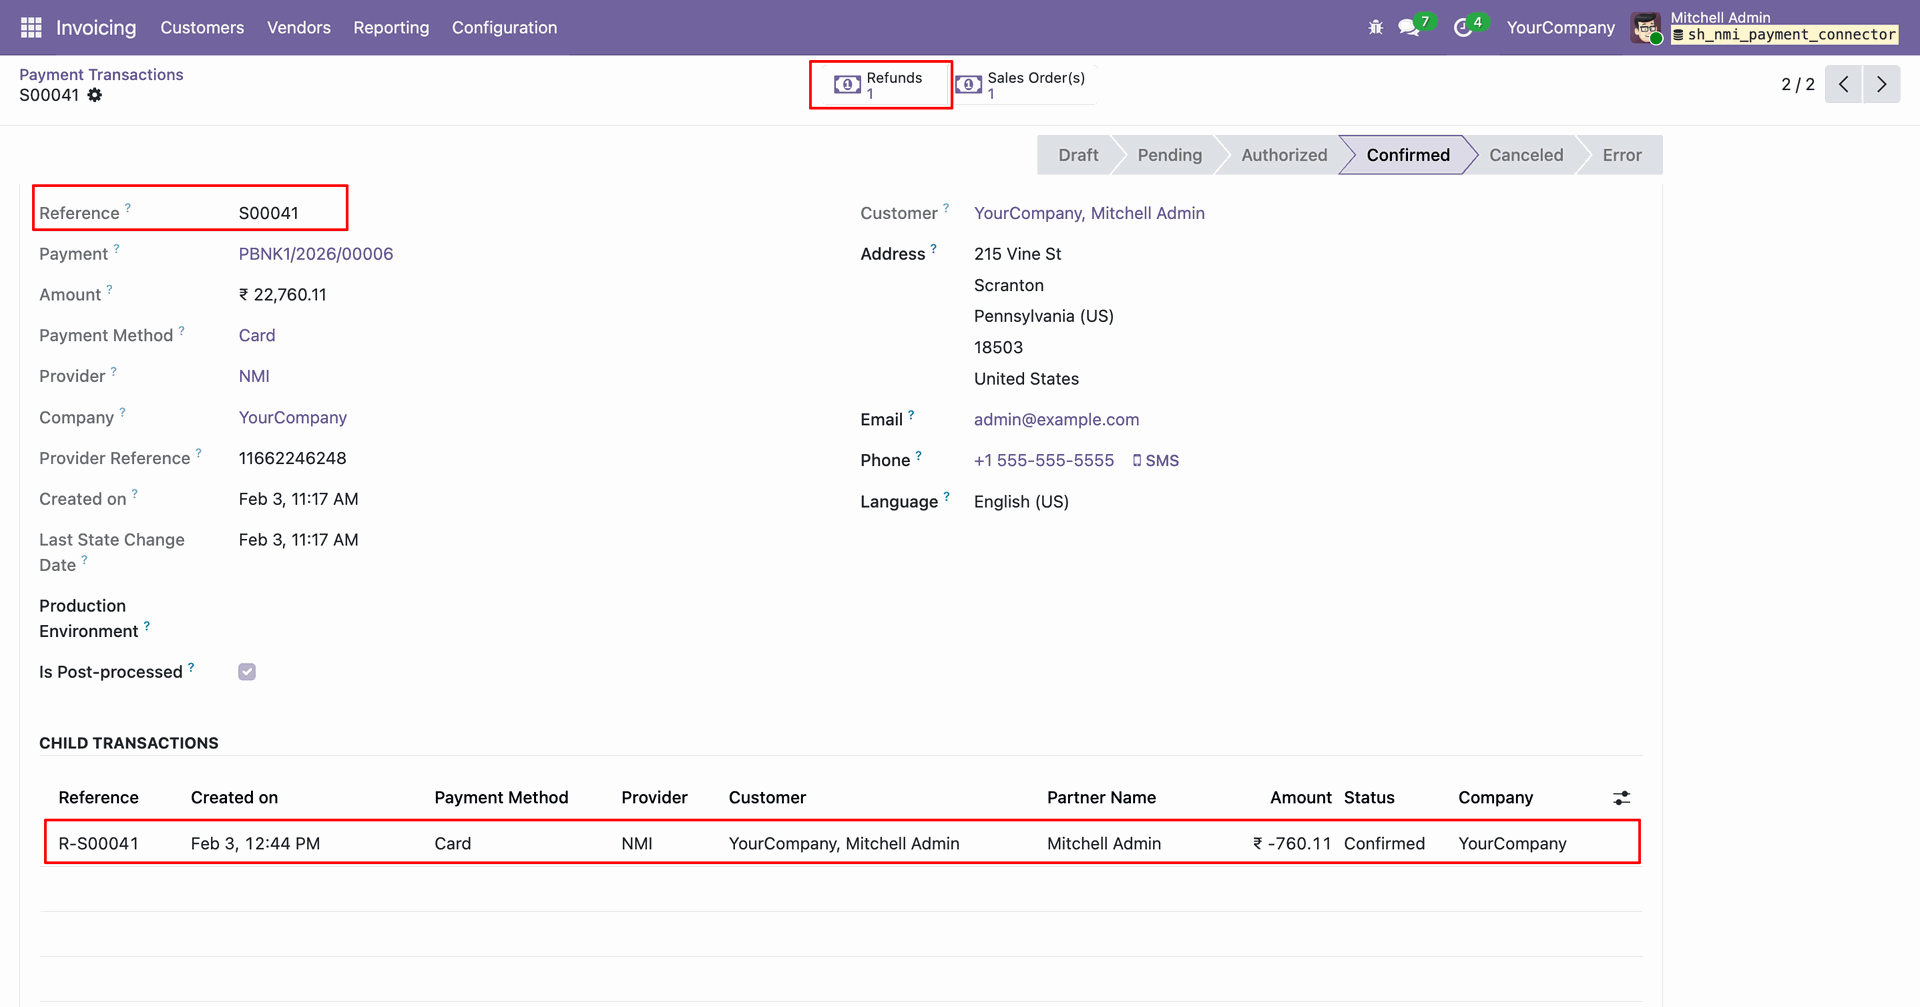1920x1007 pixels.
Task: Toggle the Is Post-processed checkbox
Action: 247,672
